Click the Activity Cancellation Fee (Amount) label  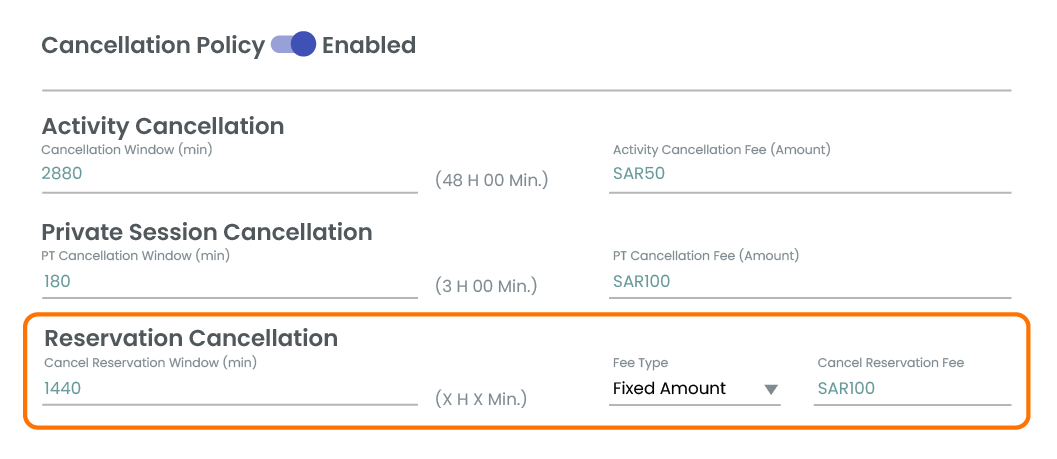point(721,150)
